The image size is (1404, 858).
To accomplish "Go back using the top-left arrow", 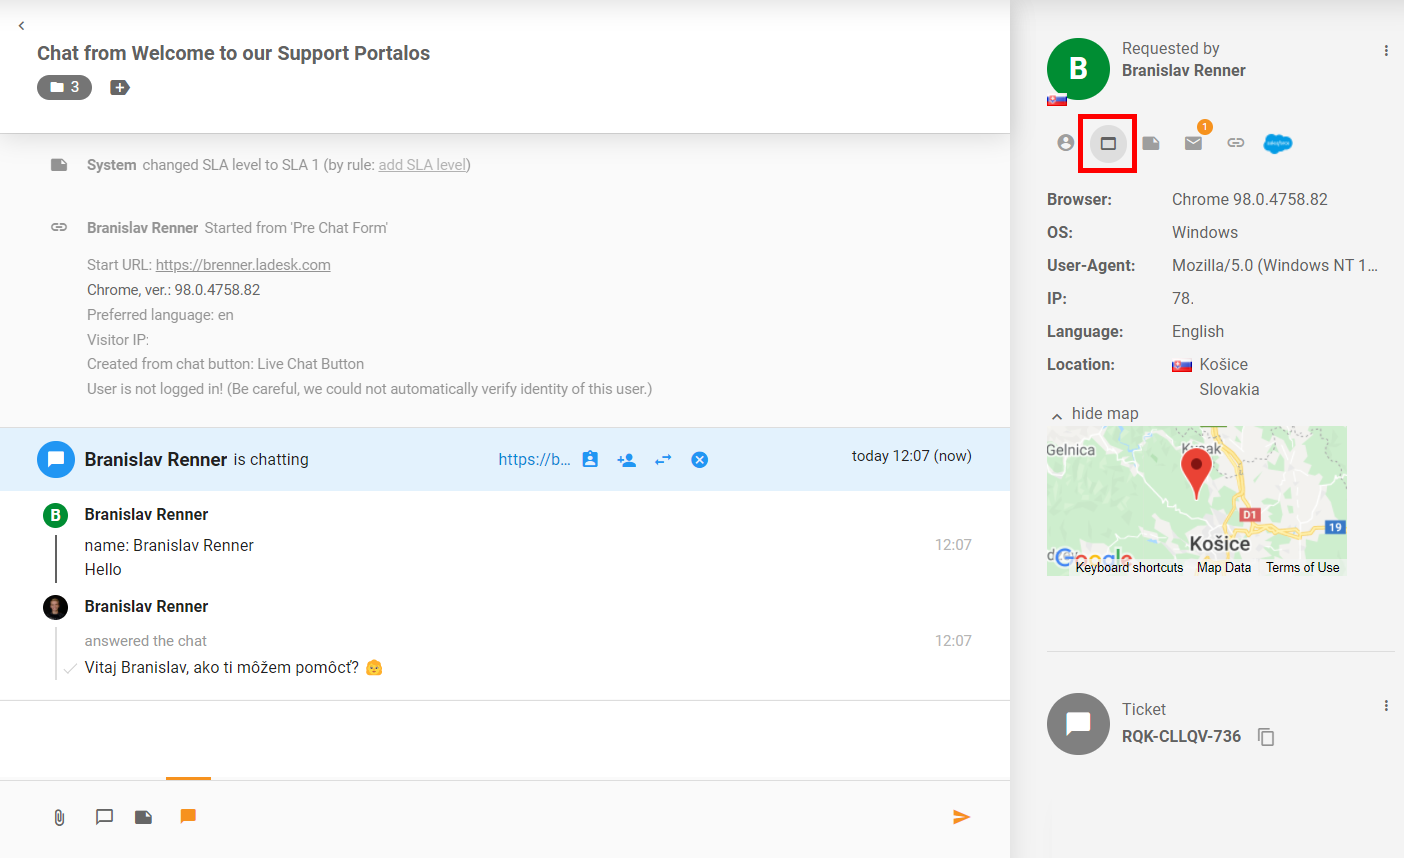I will coord(21,26).
